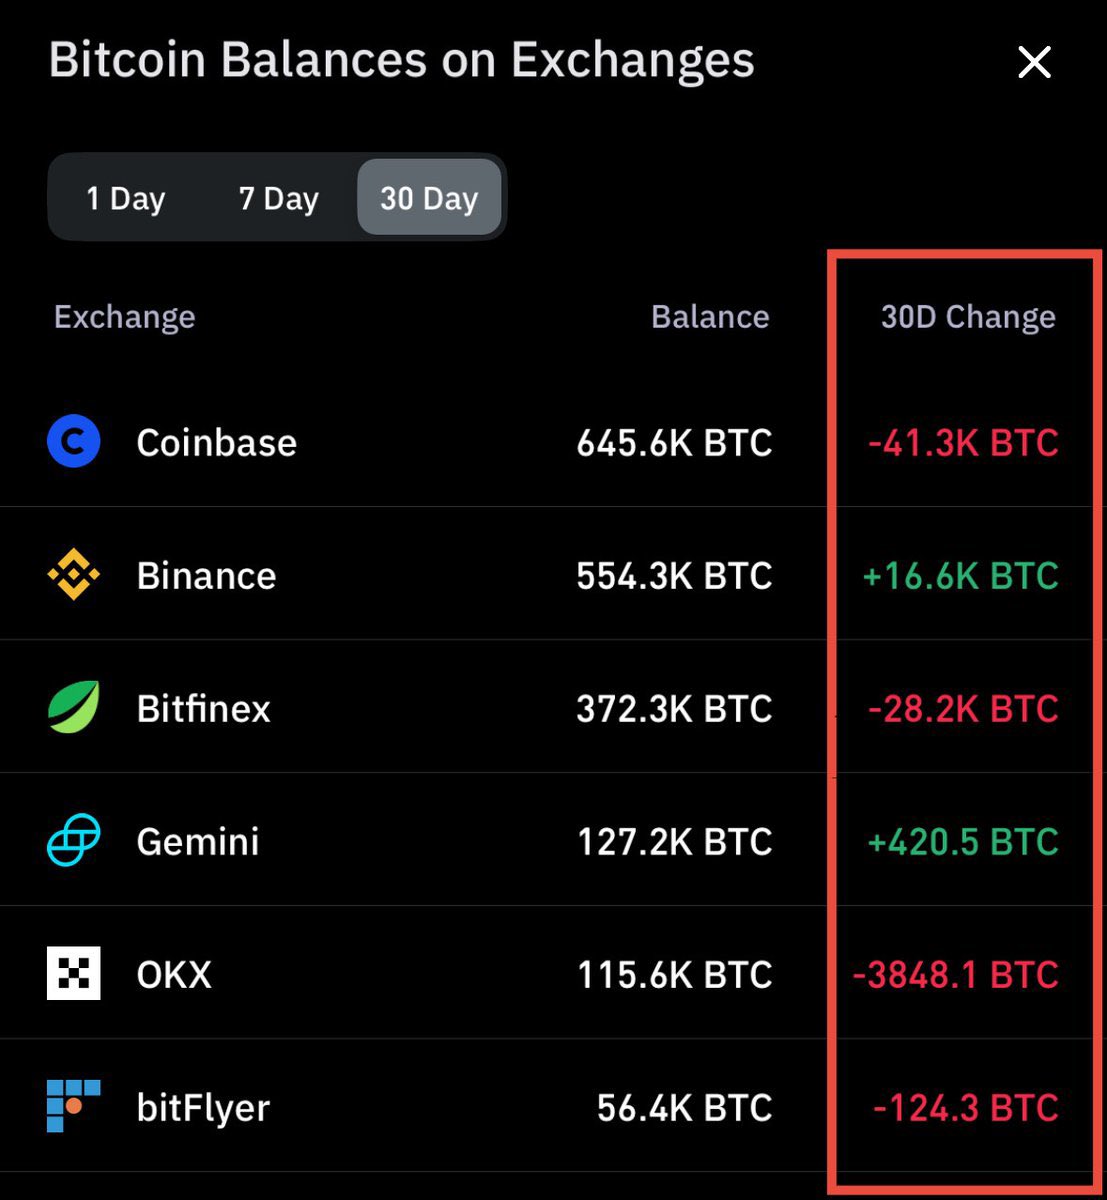Viewport: 1107px width, 1200px height.
Task: Open the Binance exchange name
Action: click(206, 576)
